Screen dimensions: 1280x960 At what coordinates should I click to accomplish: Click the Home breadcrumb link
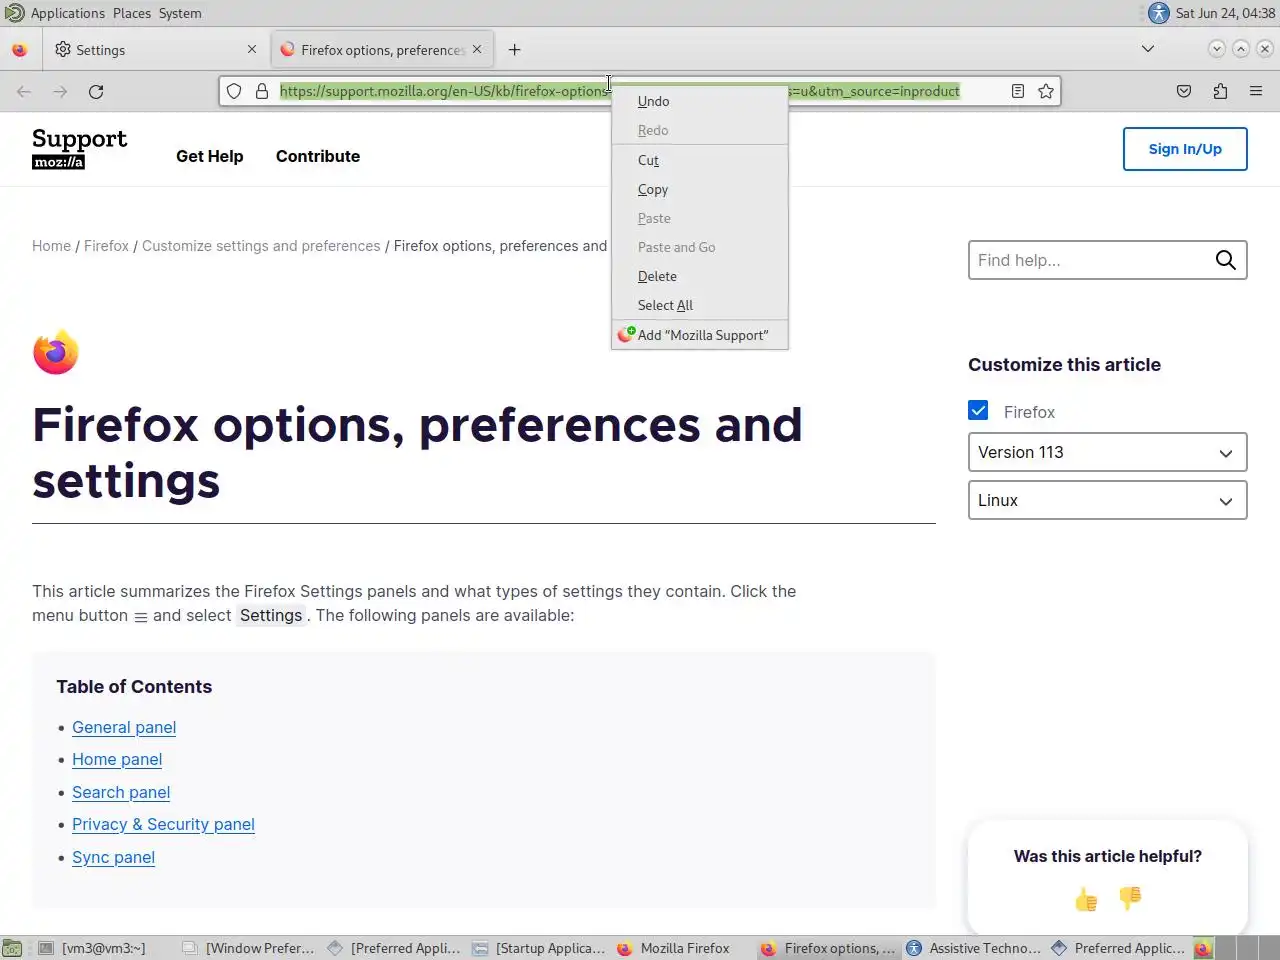click(x=51, y=246)
